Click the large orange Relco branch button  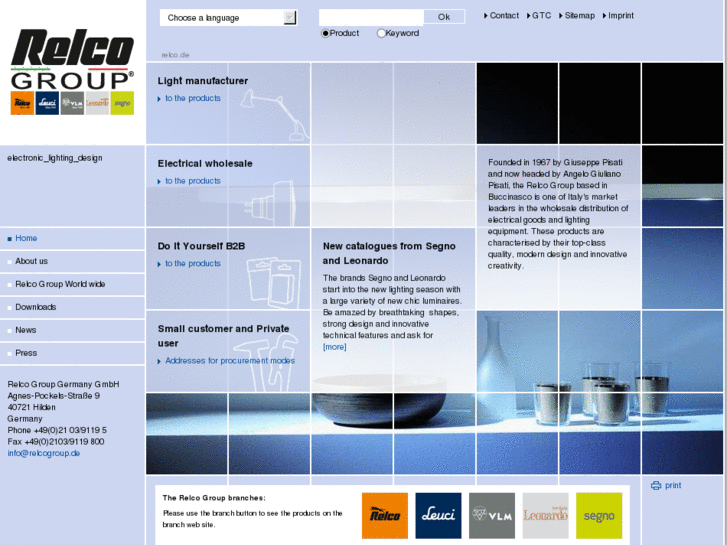pos(385,516)
